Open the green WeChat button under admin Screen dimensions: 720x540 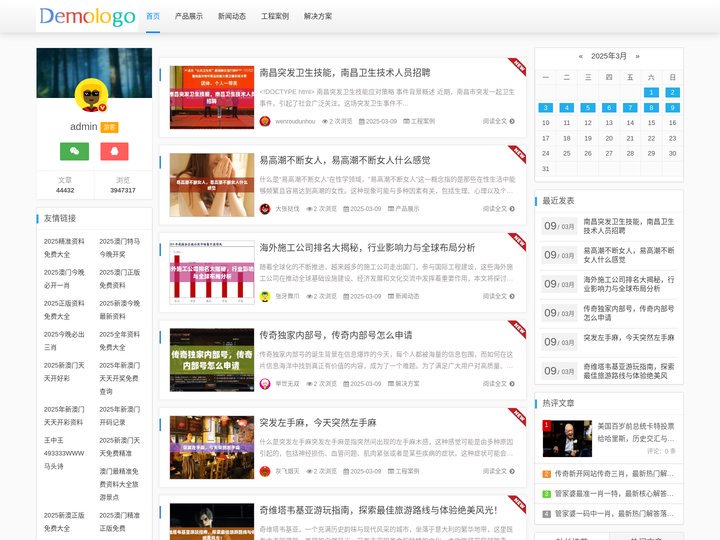point(74,151)
